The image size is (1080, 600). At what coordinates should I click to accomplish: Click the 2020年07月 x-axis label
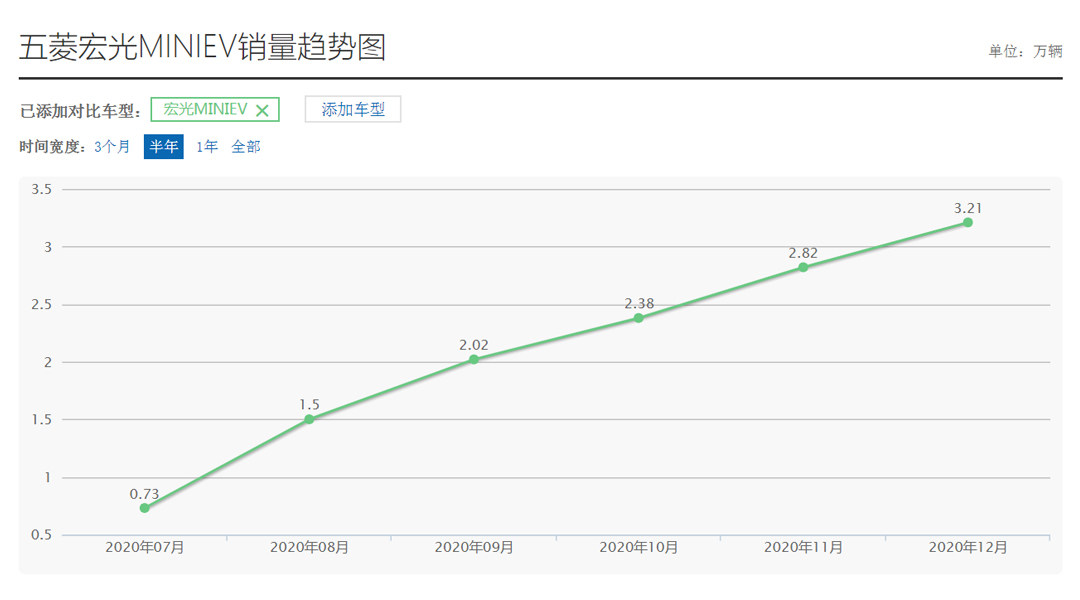(x=145, y=548)
